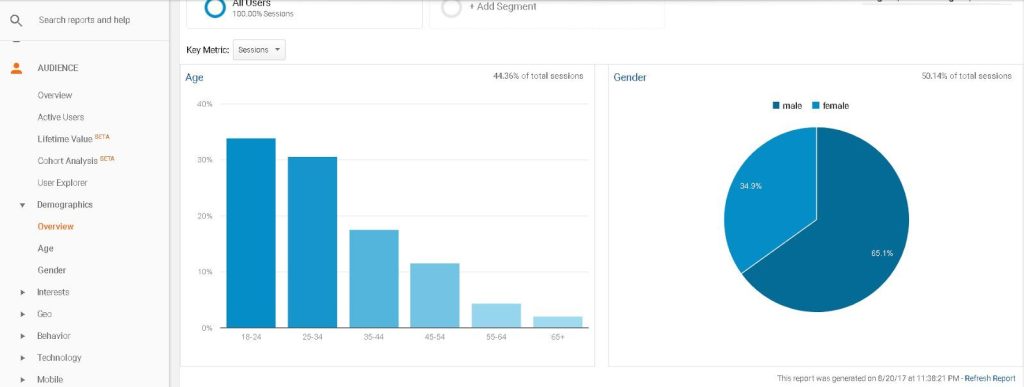Click the Add Segment circle icon
The image size is (1024, 387).
(451, 7)
